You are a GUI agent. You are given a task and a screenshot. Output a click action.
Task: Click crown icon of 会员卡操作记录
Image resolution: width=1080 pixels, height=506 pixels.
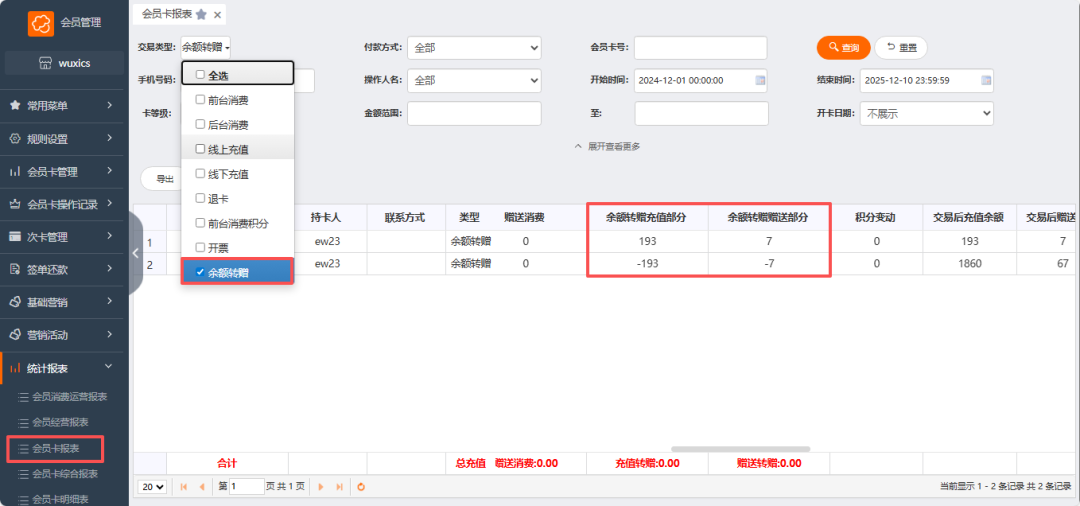tap(14, 204)
